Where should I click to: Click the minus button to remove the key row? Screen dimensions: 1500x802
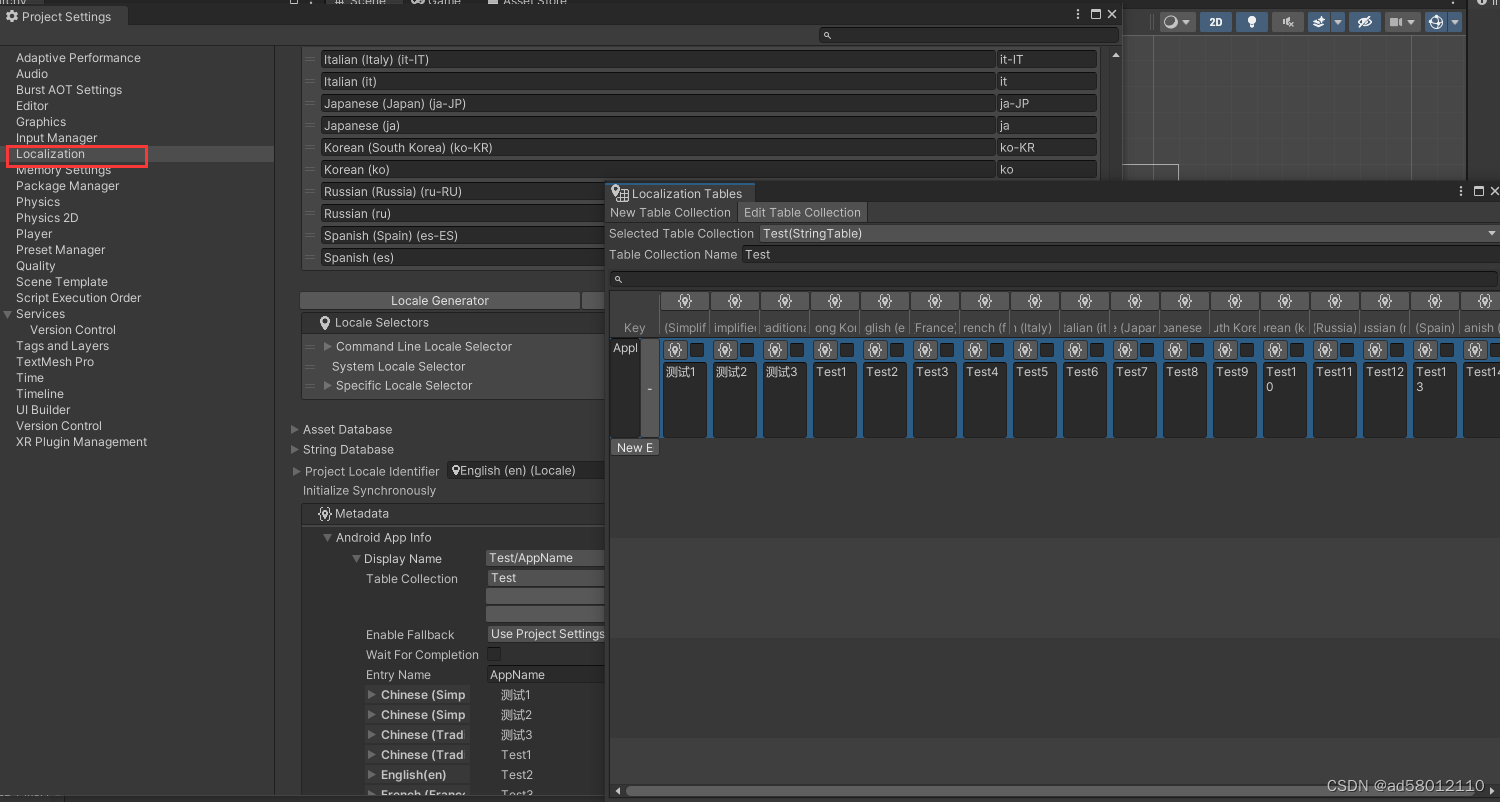click(650, 389)
